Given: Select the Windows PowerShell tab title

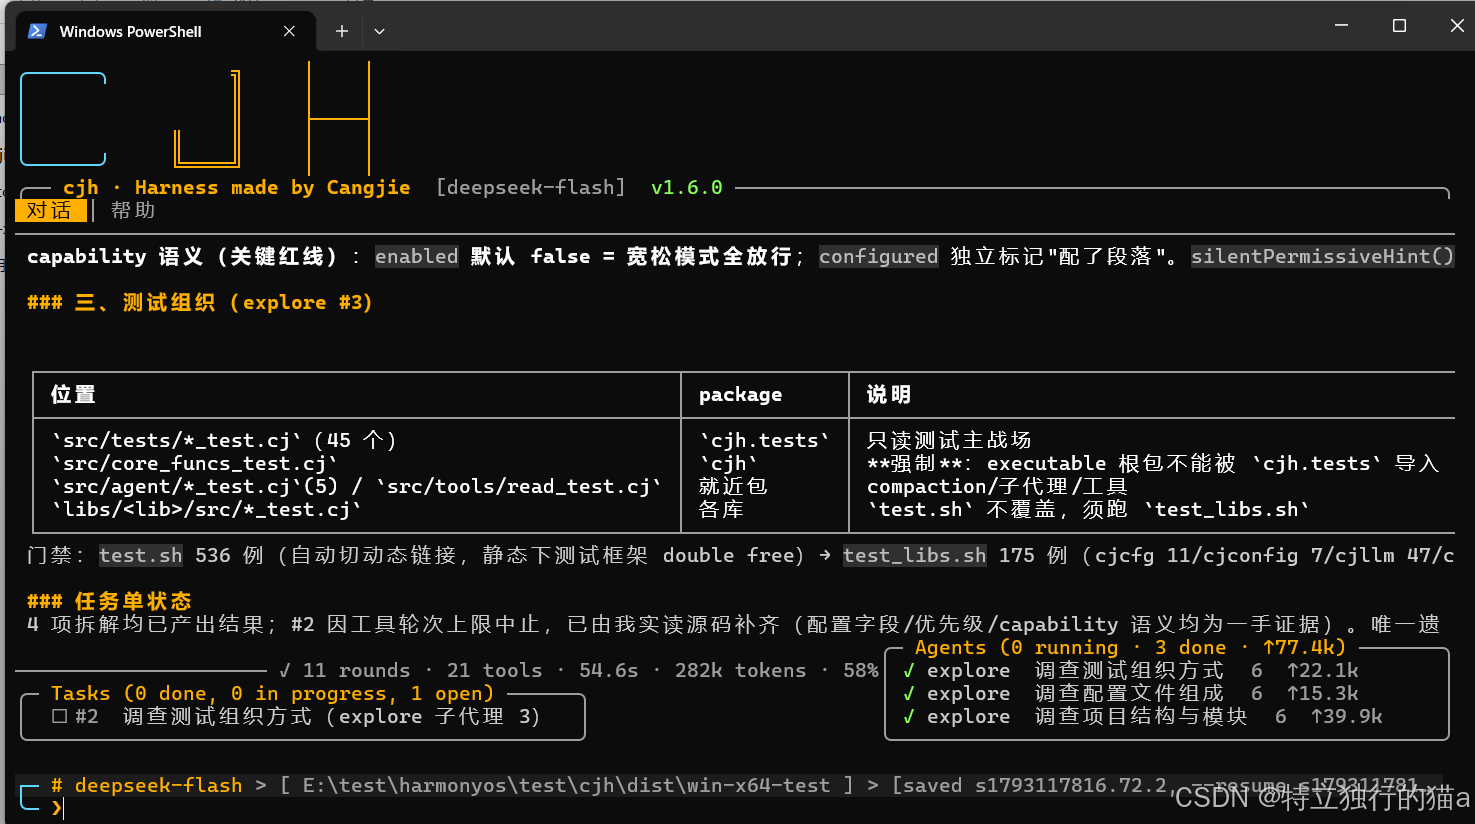Looking at the screenshot, I should (x=130, y=31).
